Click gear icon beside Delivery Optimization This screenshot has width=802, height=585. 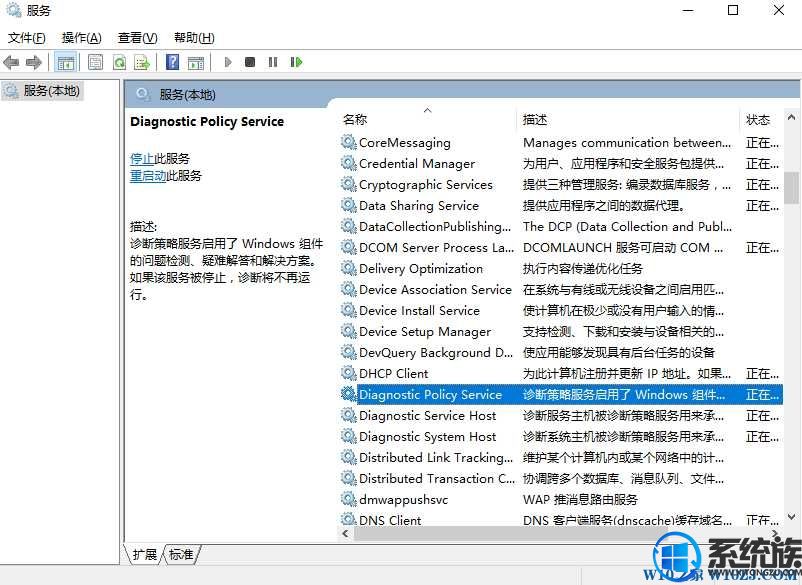click(x=349, y=268)
